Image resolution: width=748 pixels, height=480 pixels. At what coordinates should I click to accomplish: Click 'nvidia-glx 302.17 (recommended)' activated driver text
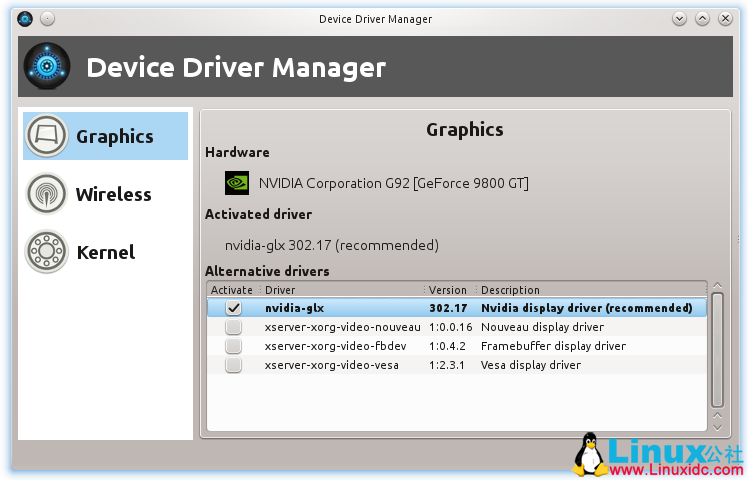point(332,245)
